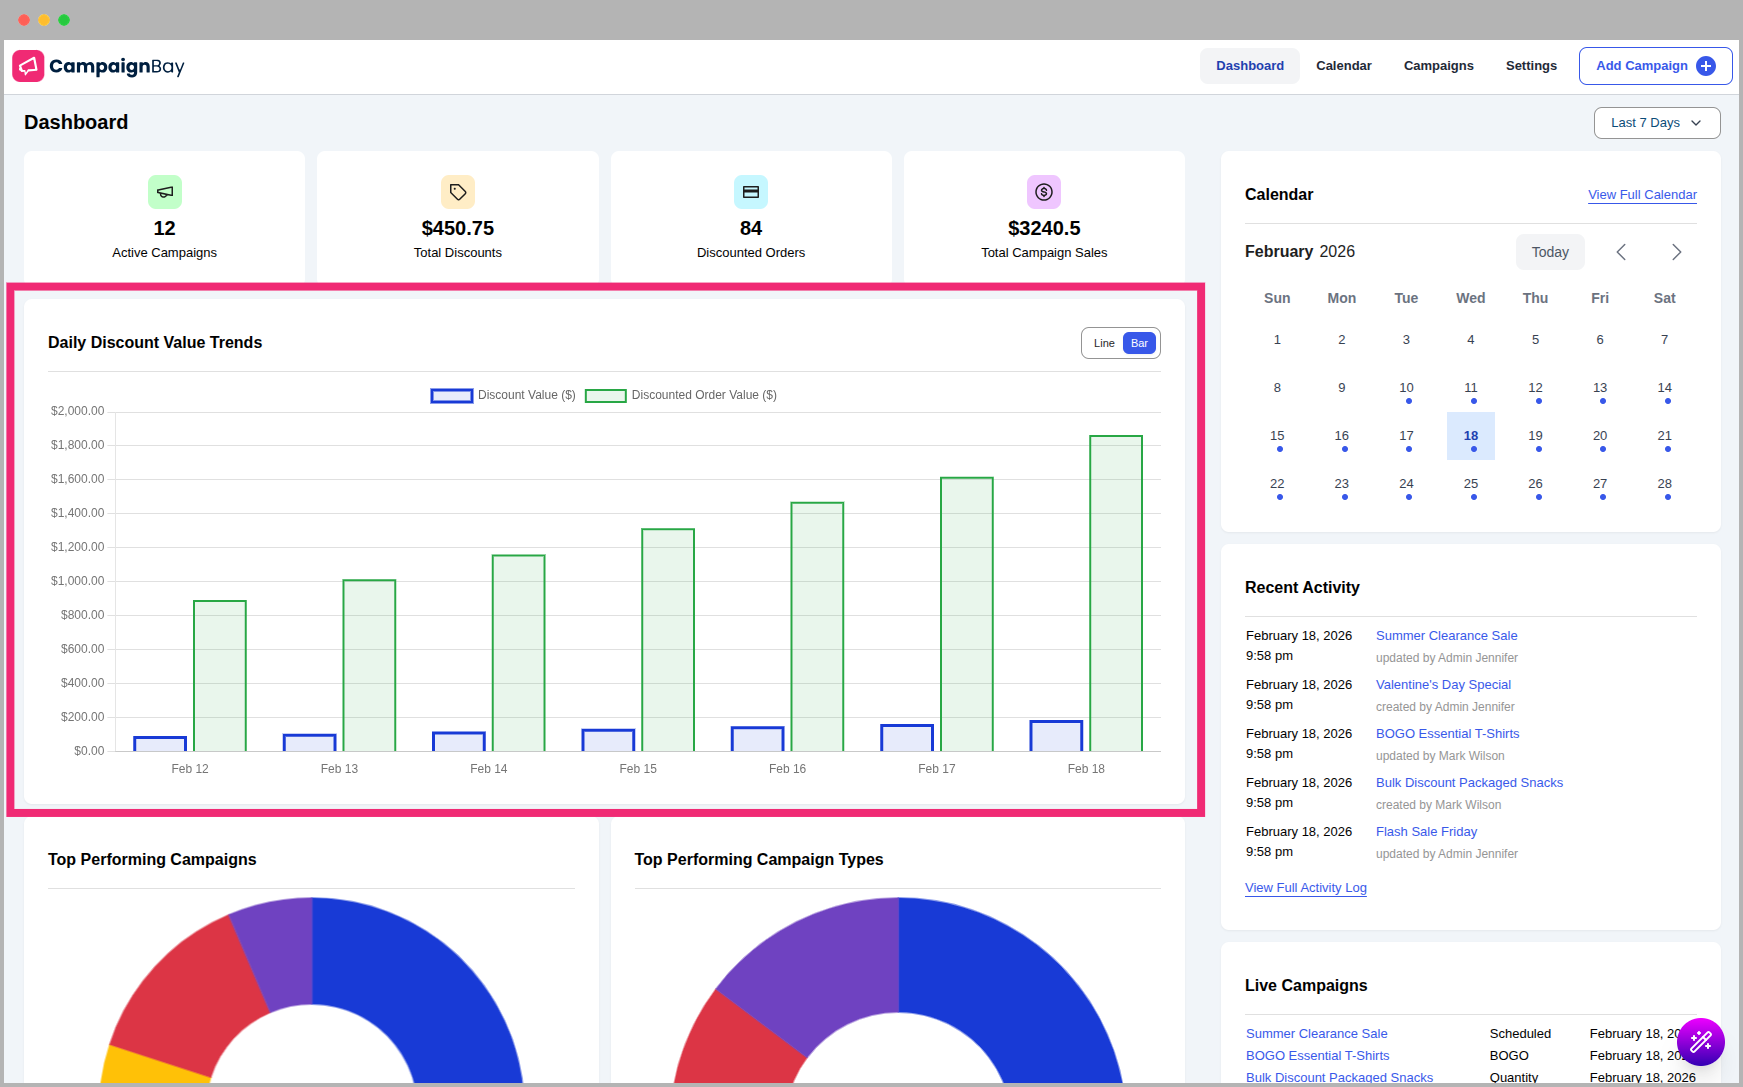Open the Last 7 Days dropdown
This screenshot has width=1743, height=1087.
click(1656, 123)
